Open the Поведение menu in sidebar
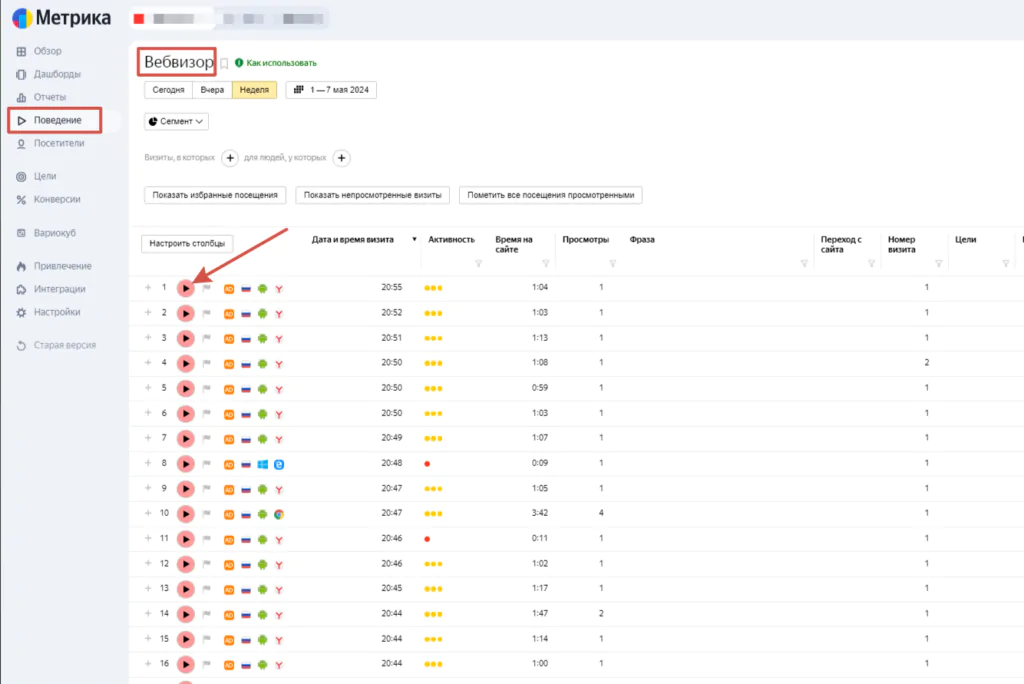This screenshot has height=684, width=1024. (x=56, y=120)
